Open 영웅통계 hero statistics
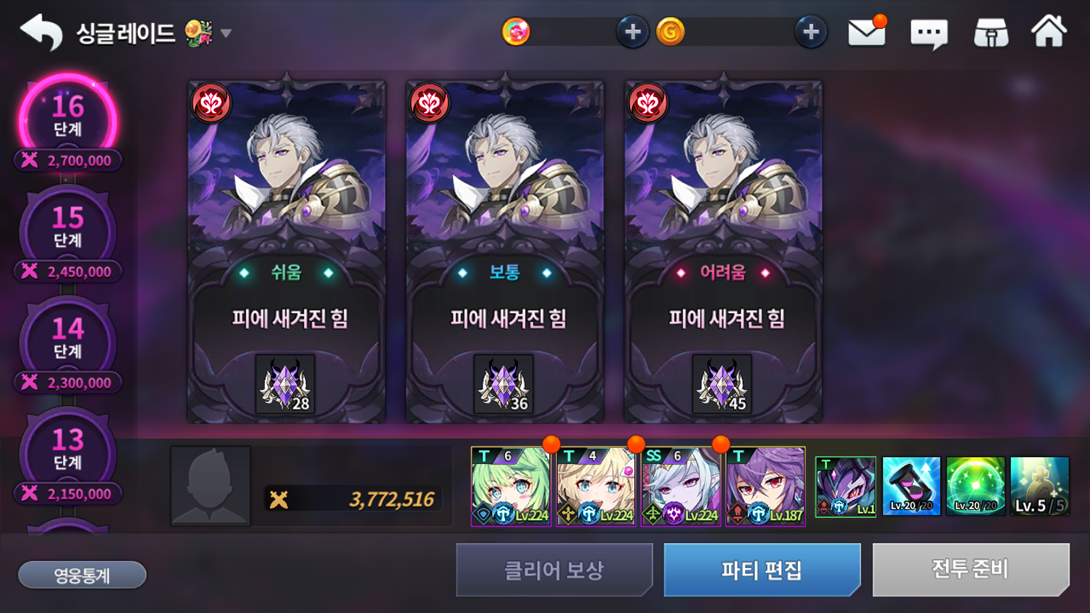The image size is (1090, 613). pyautogui.click(x=82, y=575)
